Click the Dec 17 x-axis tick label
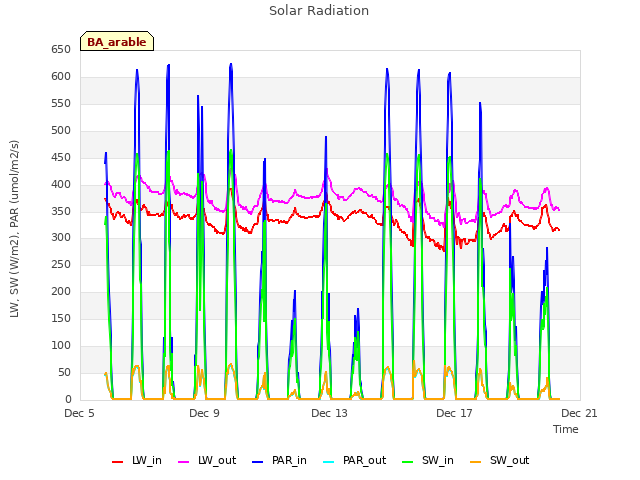The image size is (640, 480). (x=454, y=413)
